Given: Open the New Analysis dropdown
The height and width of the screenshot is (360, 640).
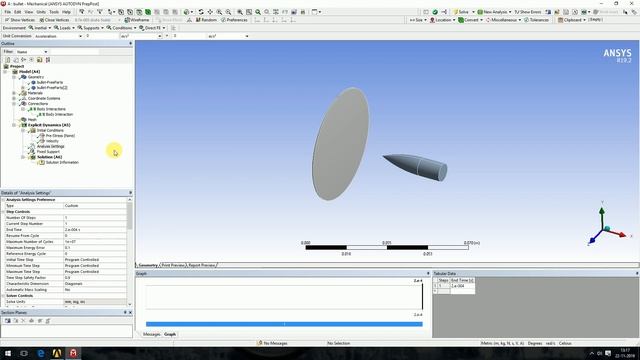Looking at the screenshot, I should pyautogui.click(x=494, y=12).
